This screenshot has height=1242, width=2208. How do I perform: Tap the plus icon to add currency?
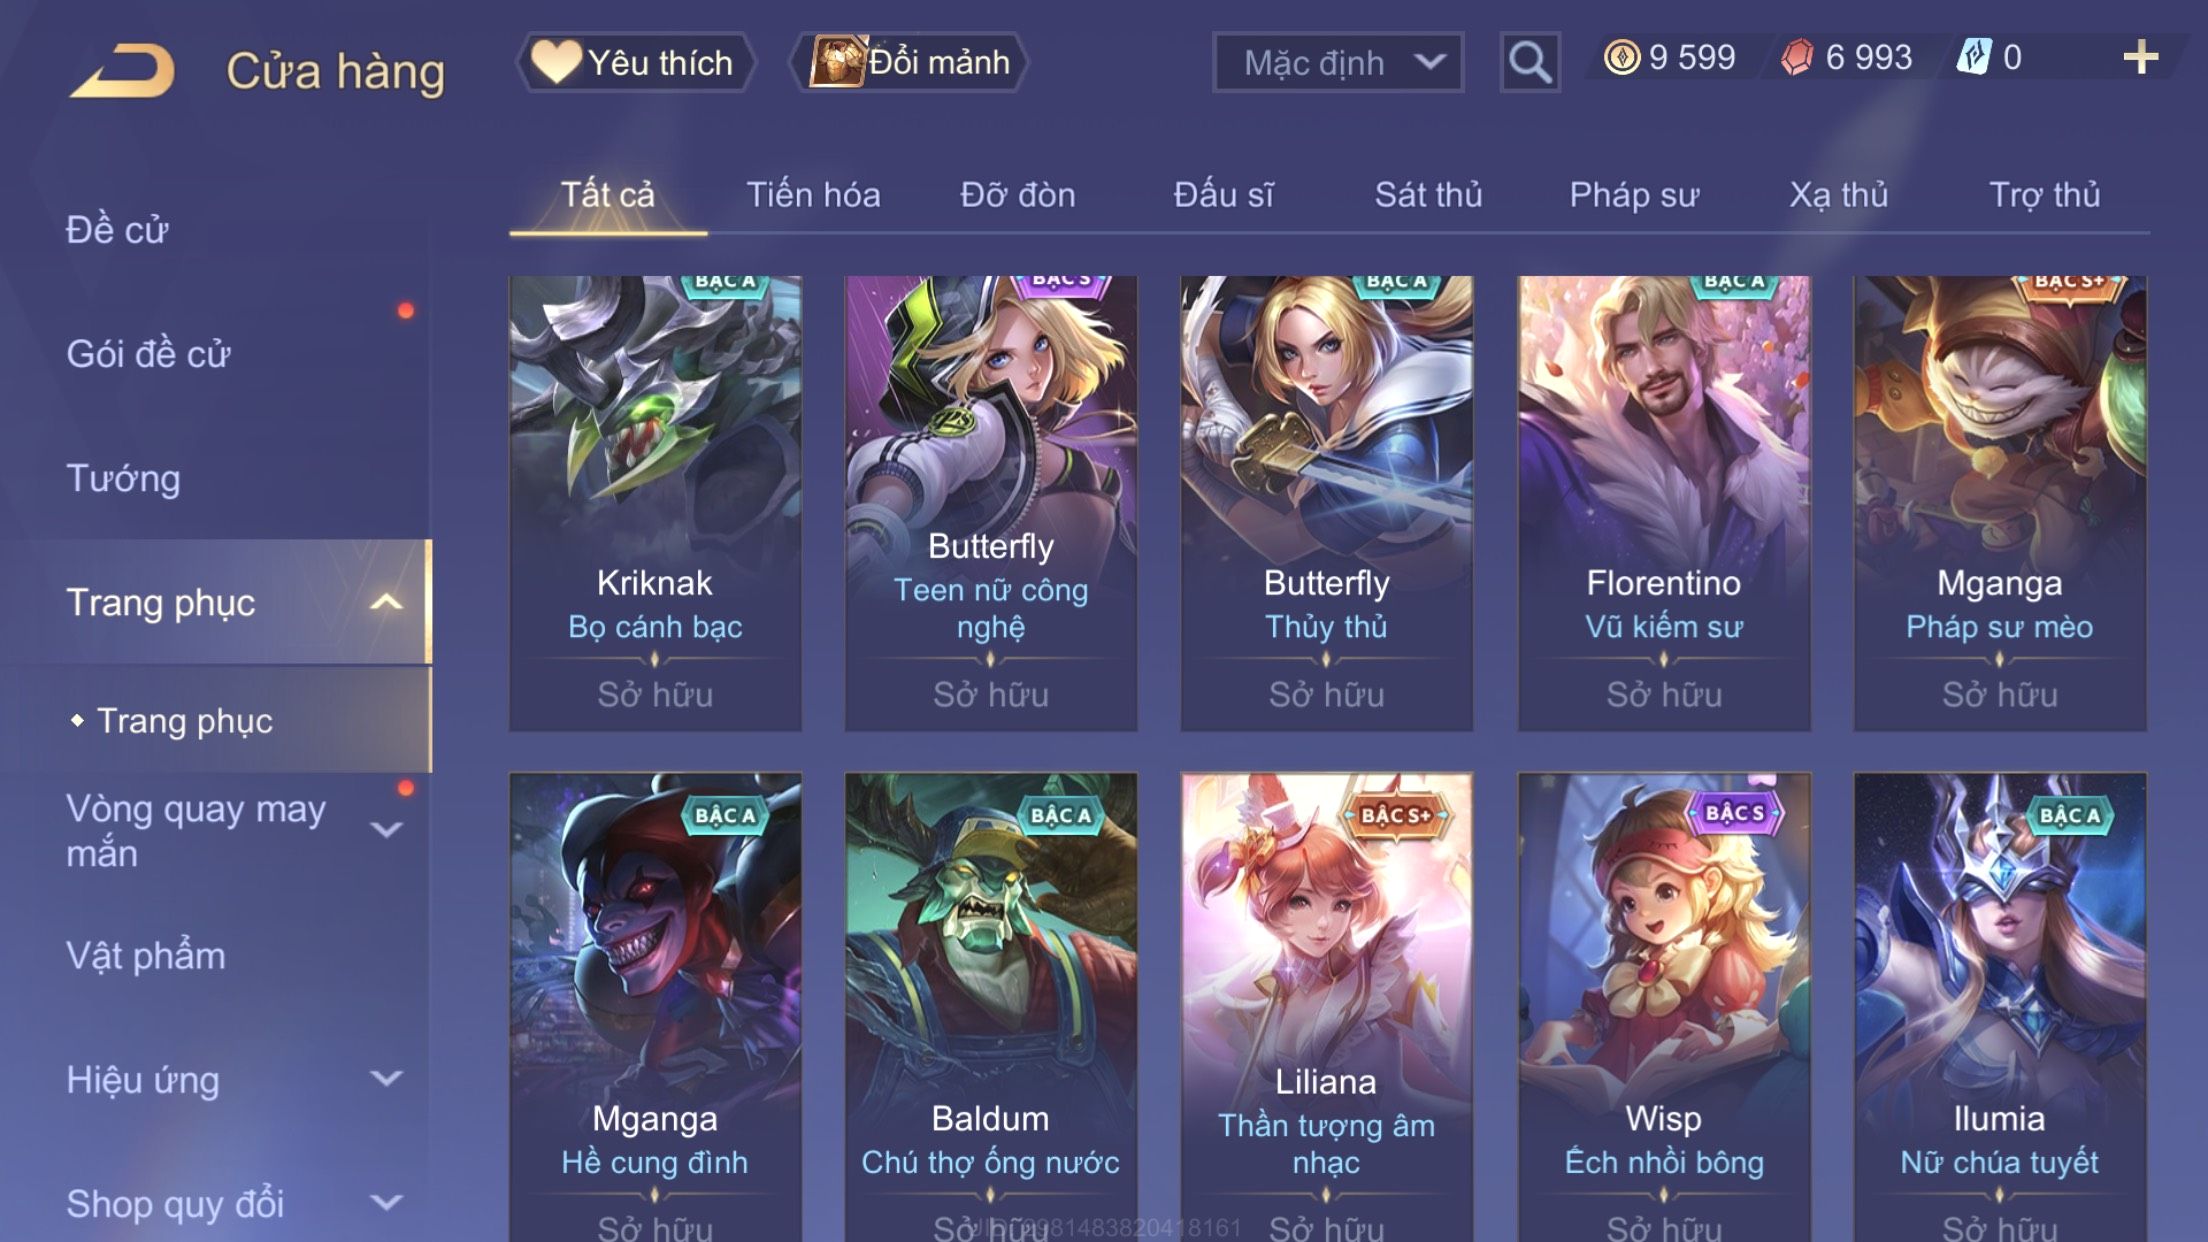coord(2140,58)
